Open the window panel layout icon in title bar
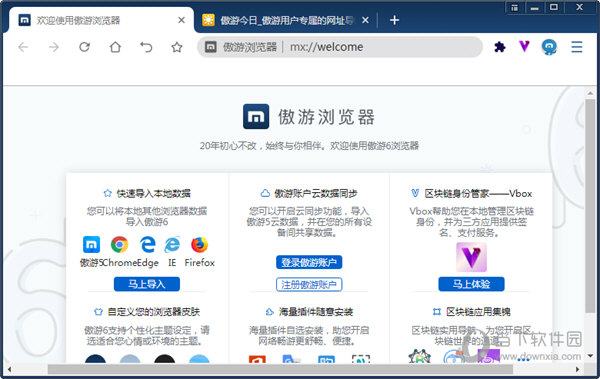The height and width of the screenshot is (379, 600). point(515,8)
